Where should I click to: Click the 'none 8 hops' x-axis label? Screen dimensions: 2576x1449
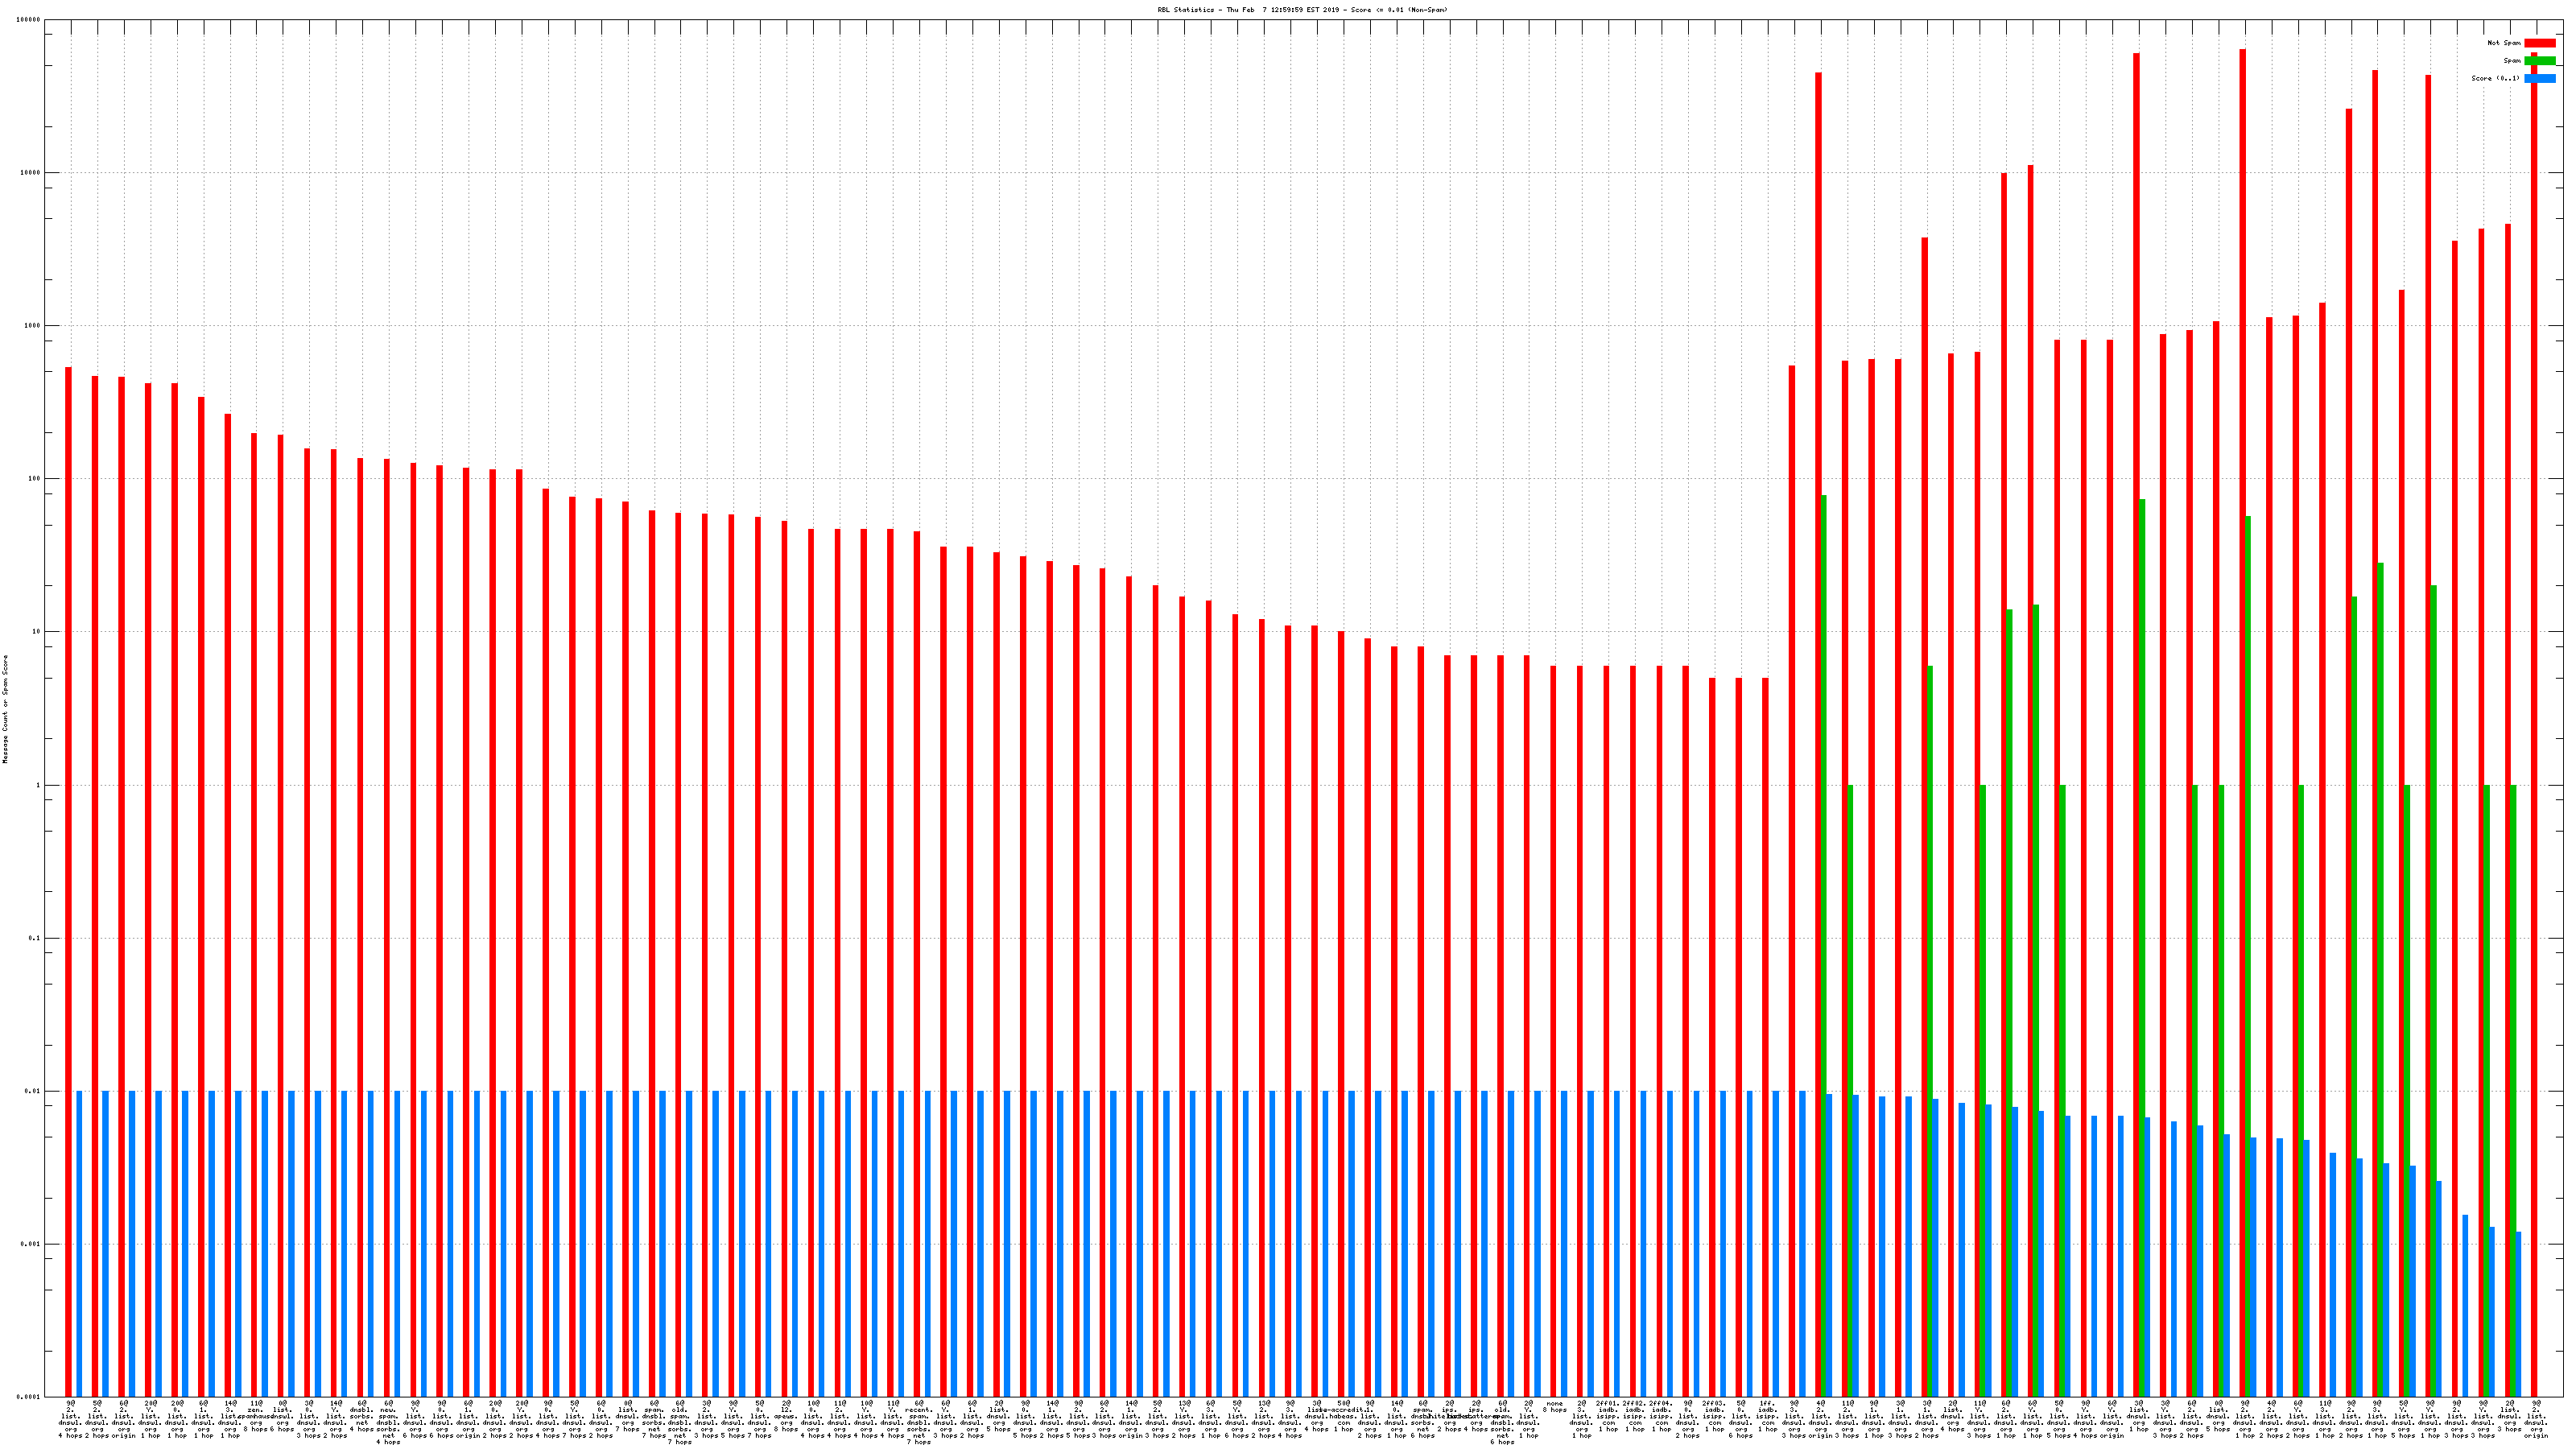[x=1554, y=1406]
